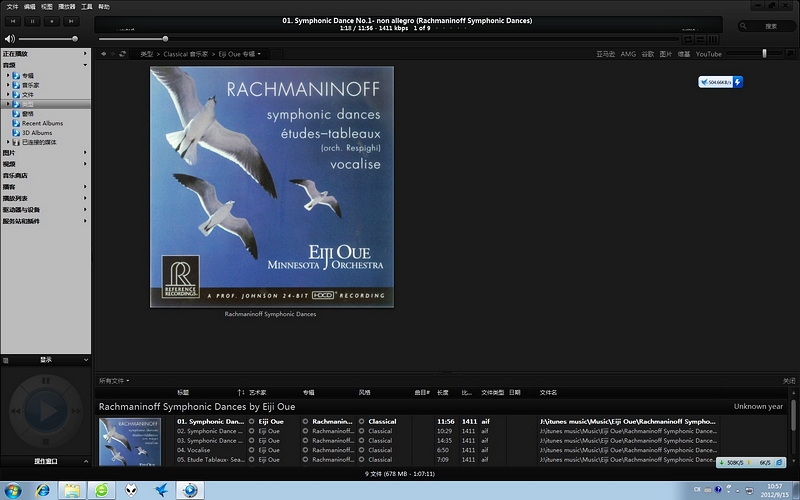Click the sort order arrows in column header
This screenshot has height=500, width=800.
241,392
